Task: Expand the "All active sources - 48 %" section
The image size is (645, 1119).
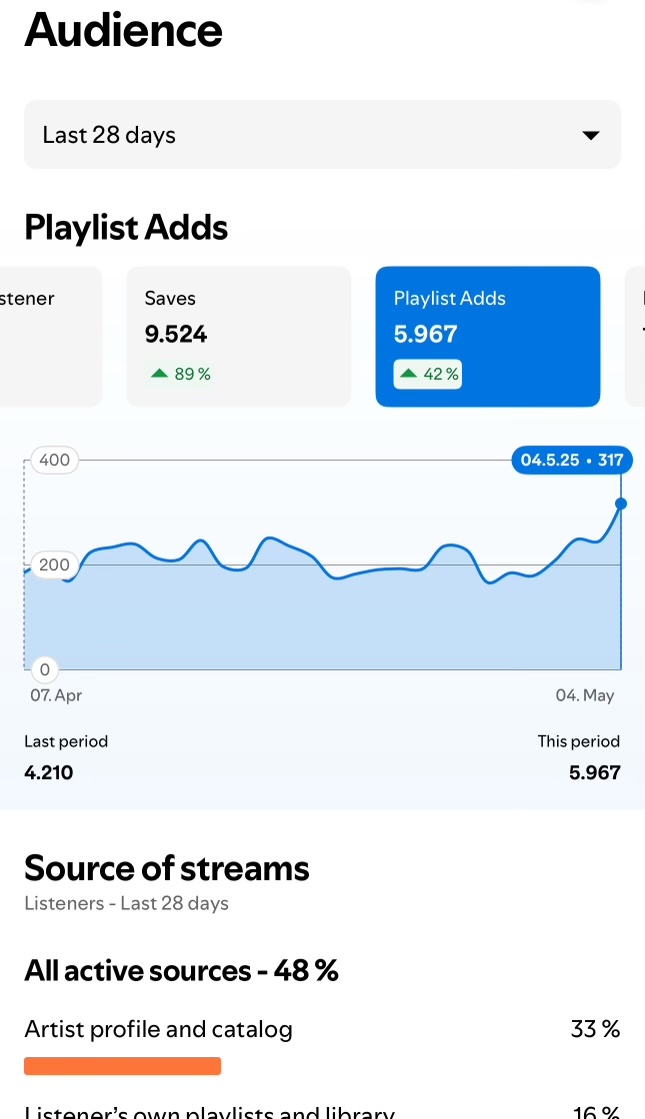Action: point(181,971)
